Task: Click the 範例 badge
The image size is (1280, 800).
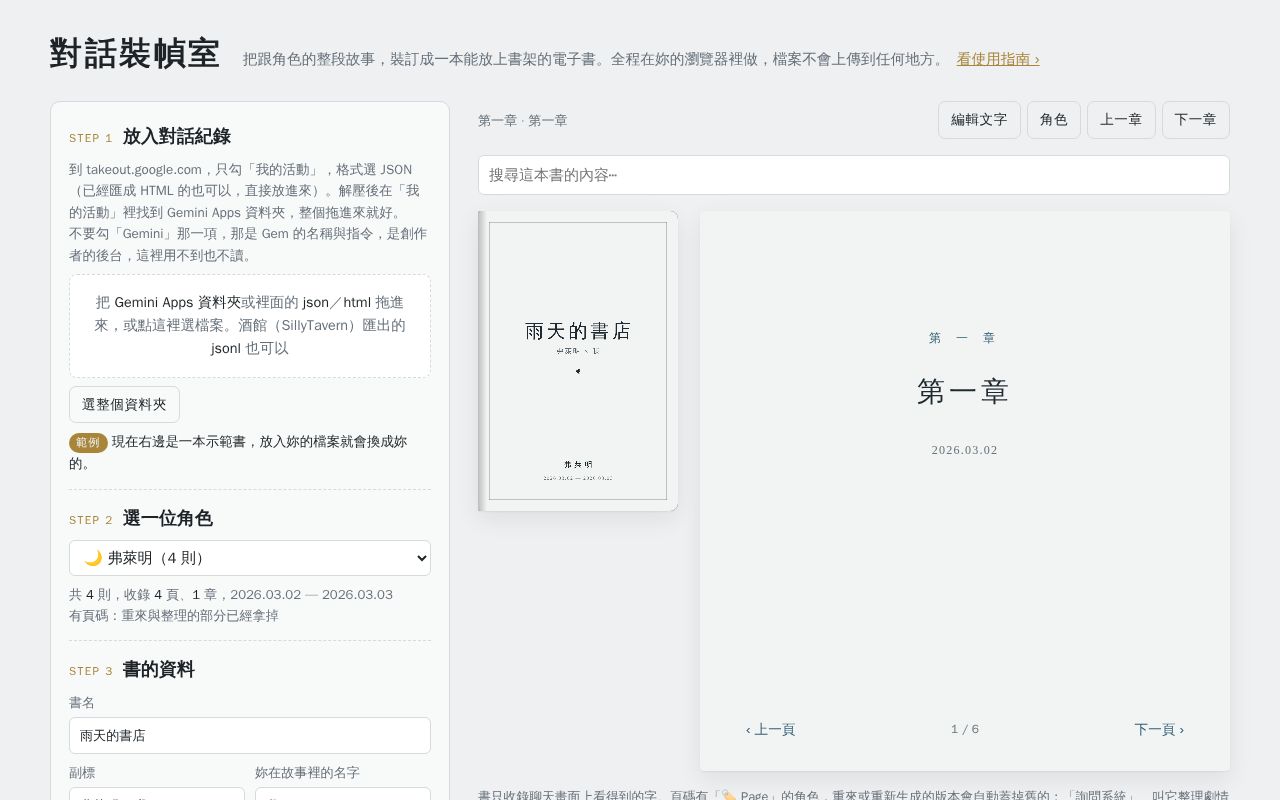Action: (x=88, y=442)
